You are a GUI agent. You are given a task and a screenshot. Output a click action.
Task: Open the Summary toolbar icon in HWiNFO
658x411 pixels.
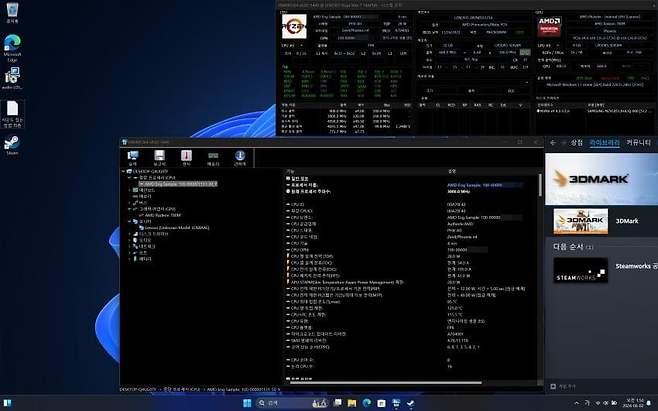[x=132, y=156]
